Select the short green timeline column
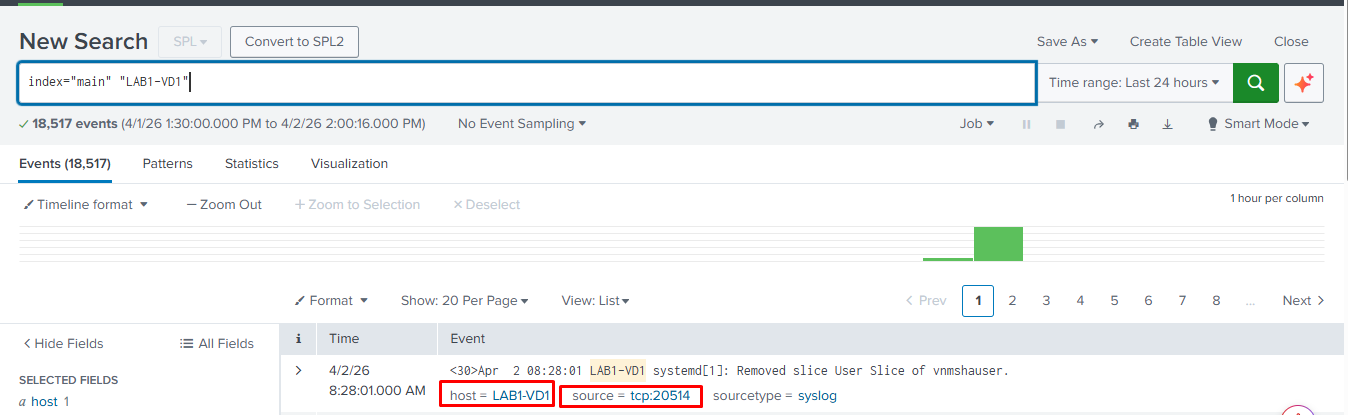Viewport: 1348px width, 415px height. [x=948, y=258]
